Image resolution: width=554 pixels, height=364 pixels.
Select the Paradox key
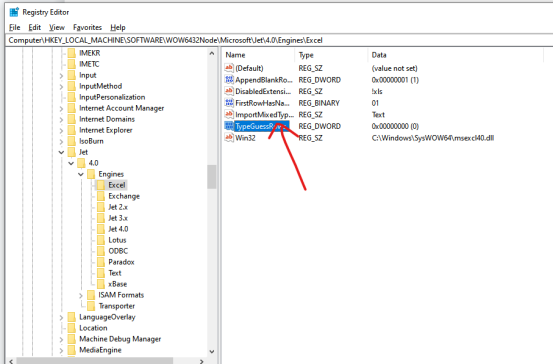(121, 262)
